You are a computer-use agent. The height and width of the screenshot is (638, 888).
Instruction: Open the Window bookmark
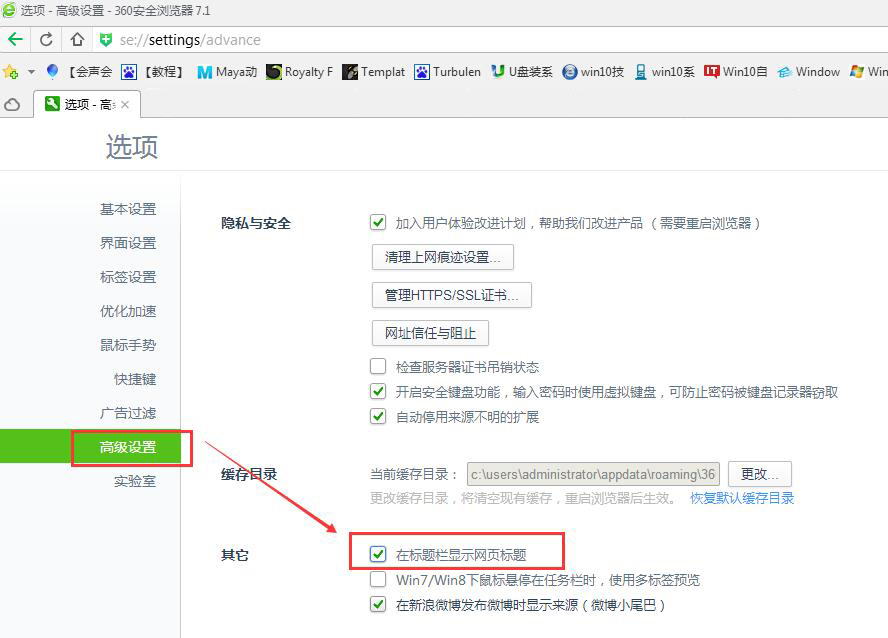(x=809, y=72)
